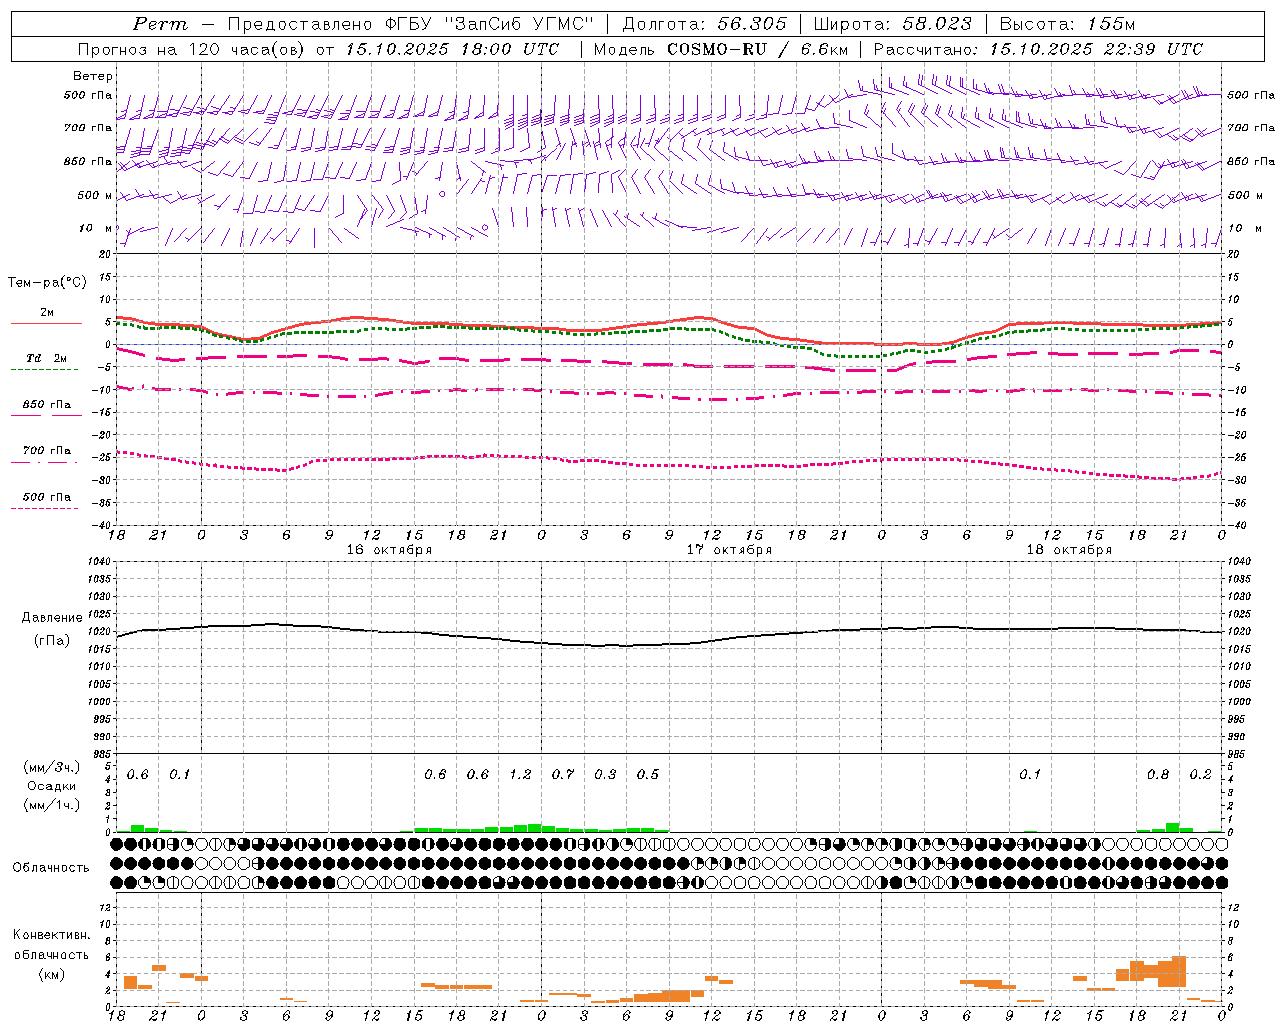Select the 'Модель COSMO-RU / 6.6км' text
Viewport: 1280px width, 1024px height.
[x=721, y=49]
